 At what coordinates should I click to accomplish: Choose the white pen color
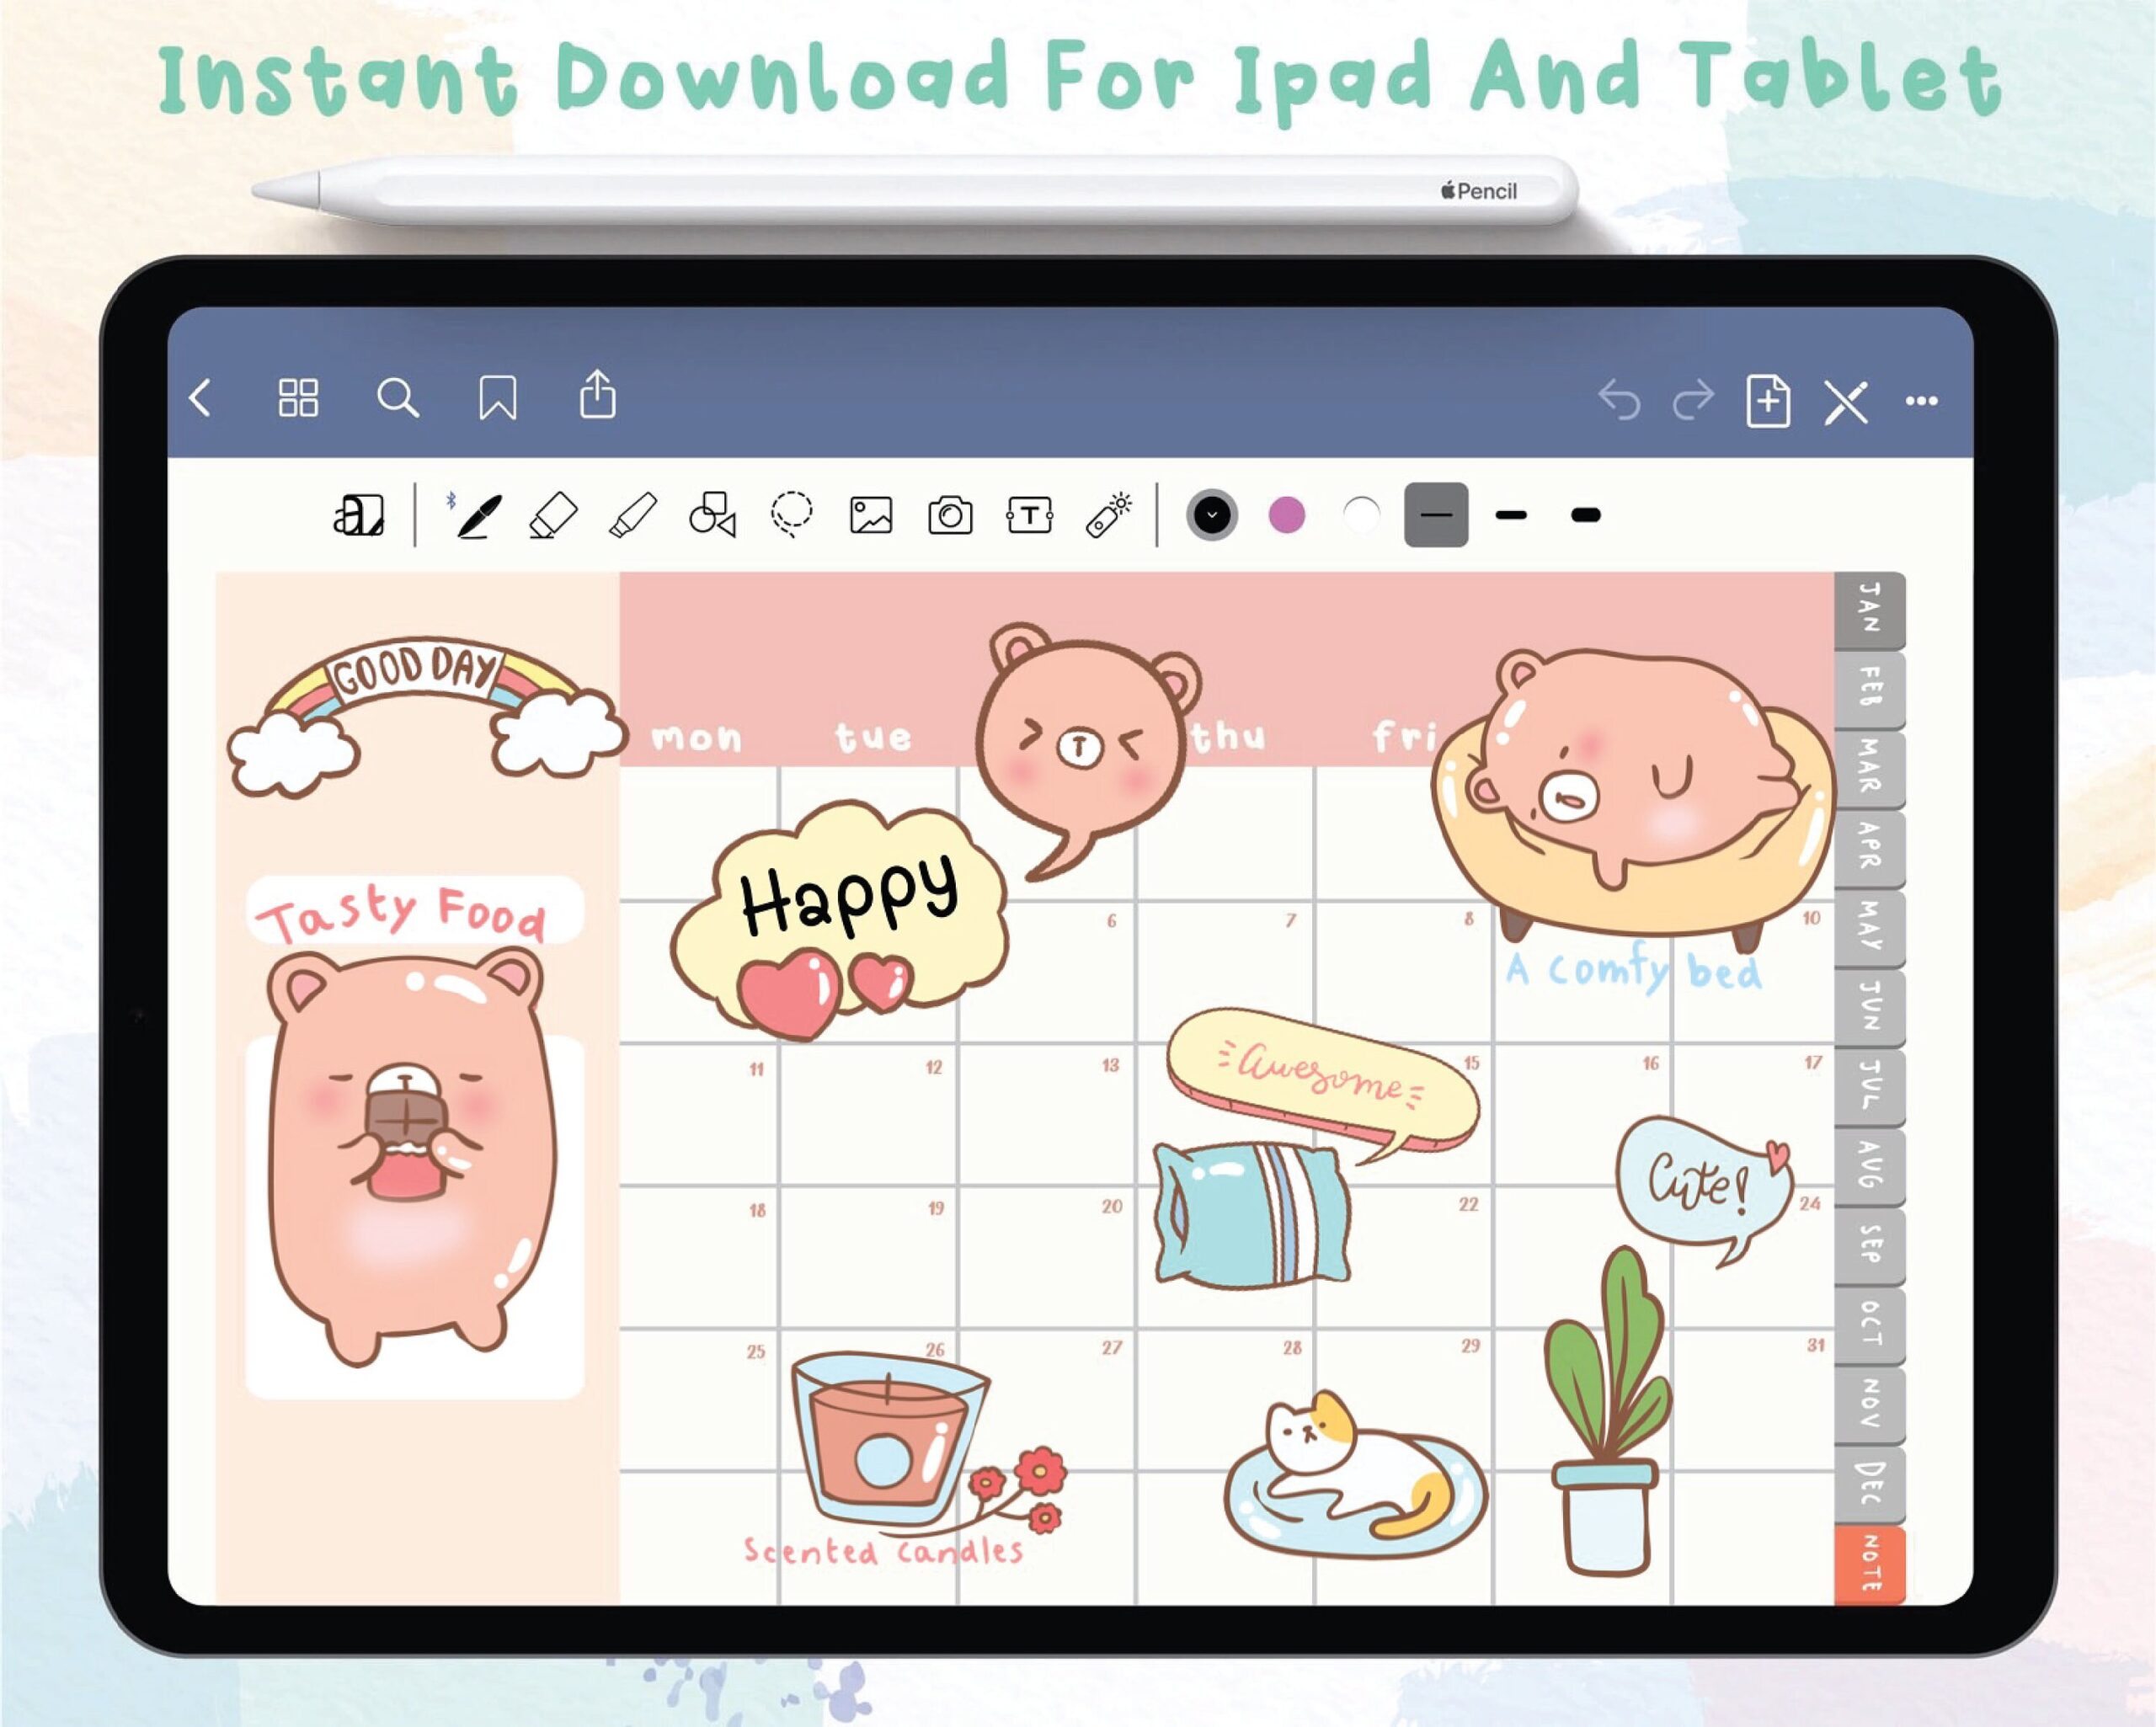click(x=1361, y=515)
